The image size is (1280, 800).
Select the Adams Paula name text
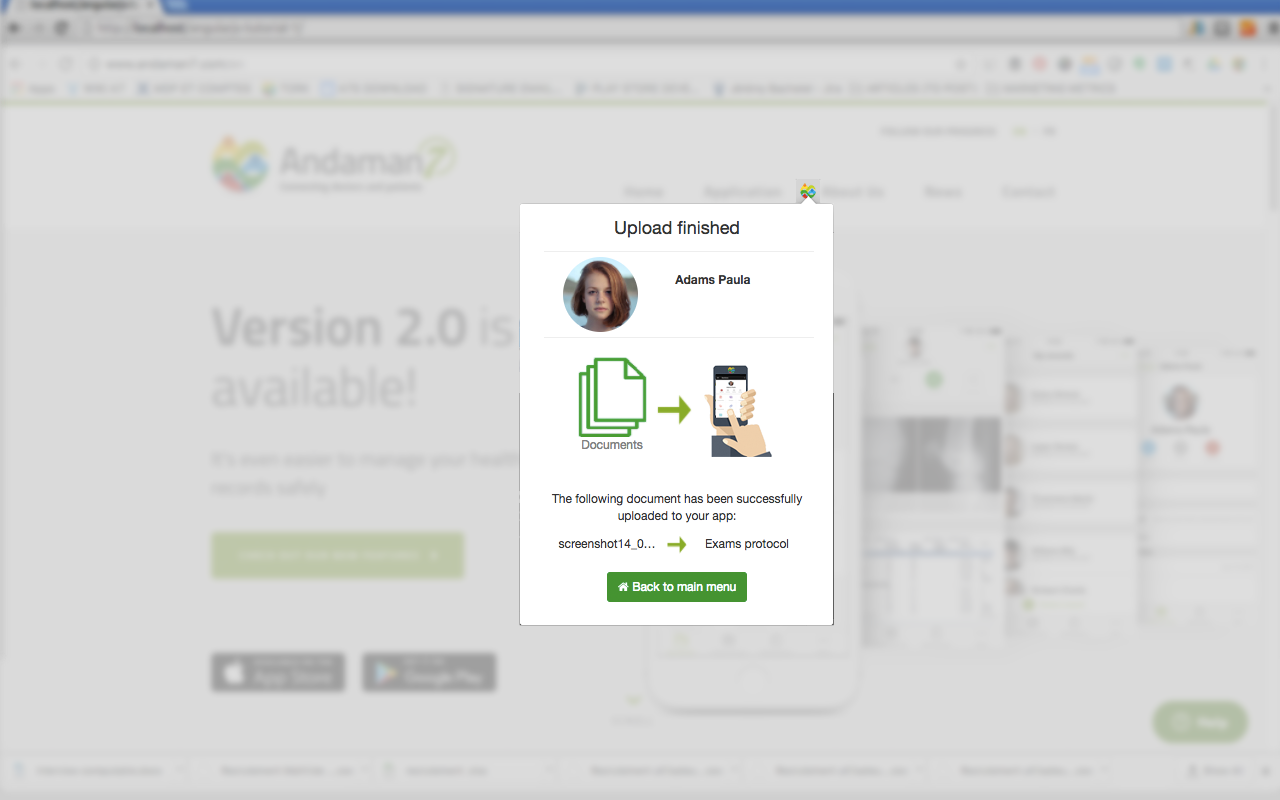click(x=712, y=280)
